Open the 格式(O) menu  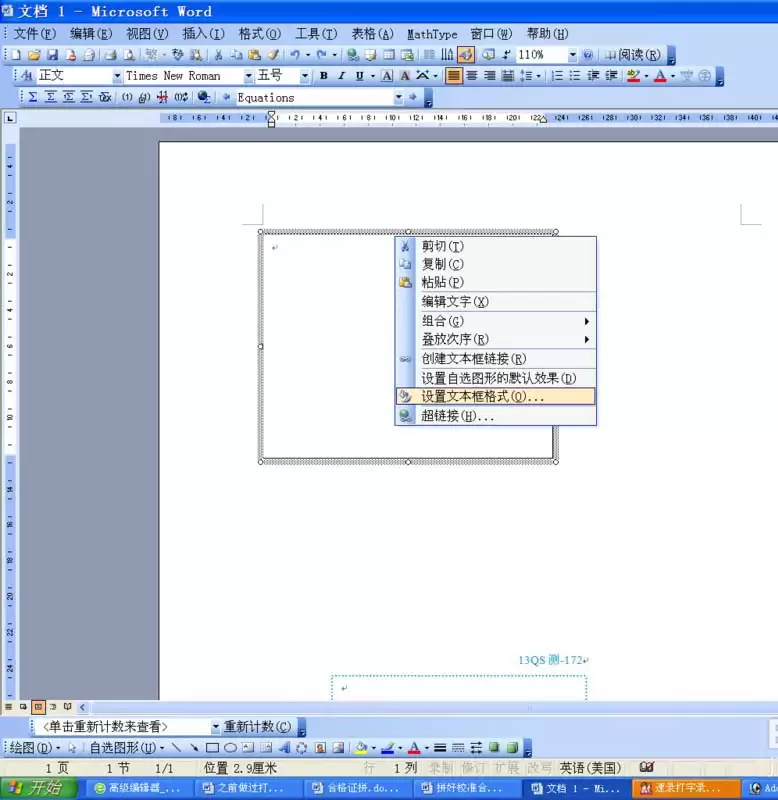(259, 34)
